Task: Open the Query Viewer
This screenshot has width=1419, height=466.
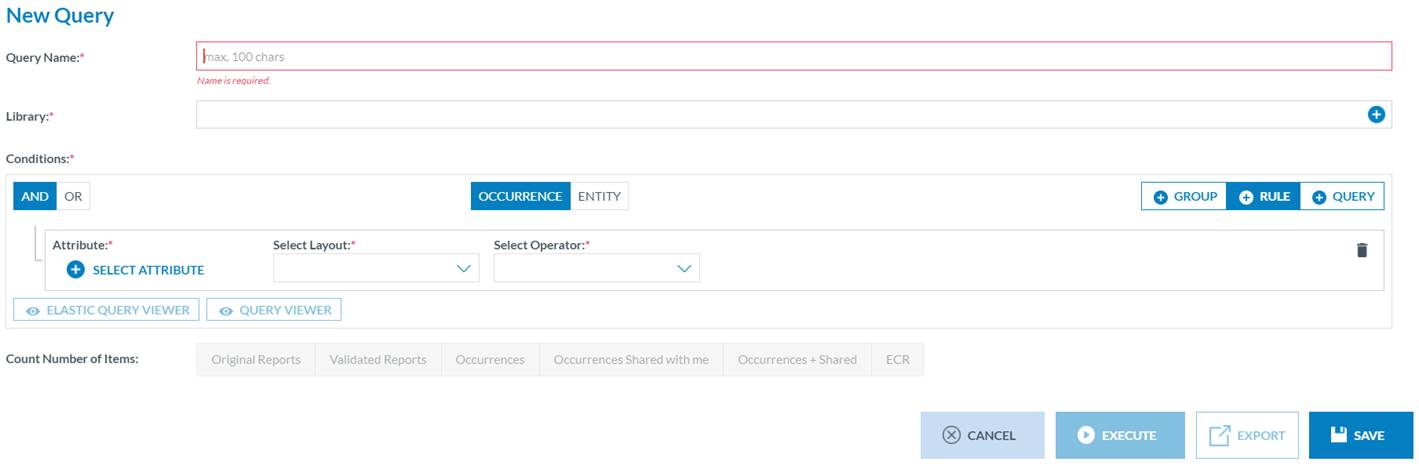Action: [274, 310]
